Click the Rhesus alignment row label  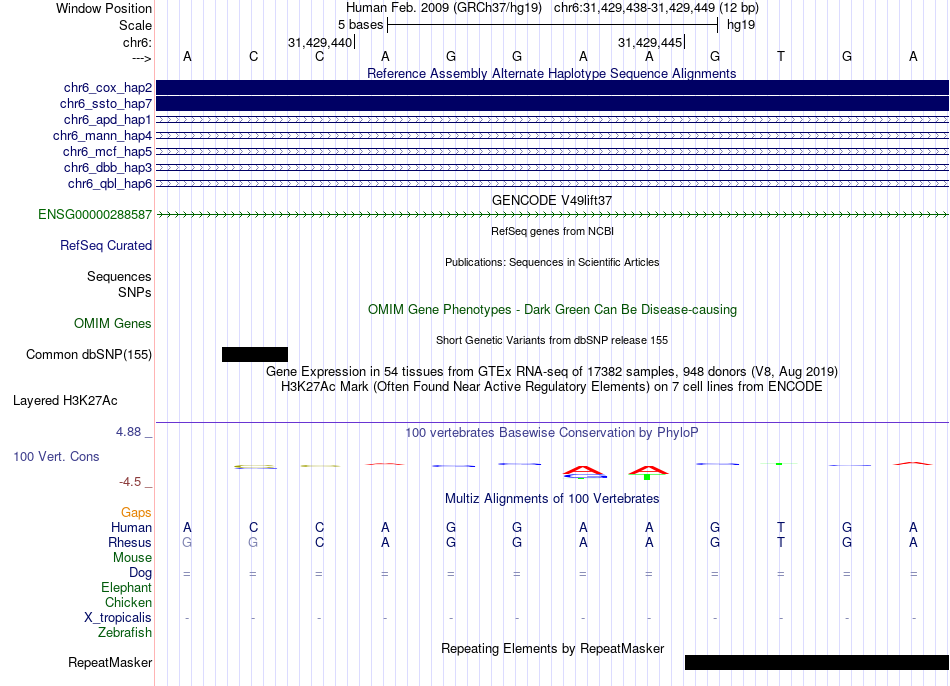[x=130, y=542]
